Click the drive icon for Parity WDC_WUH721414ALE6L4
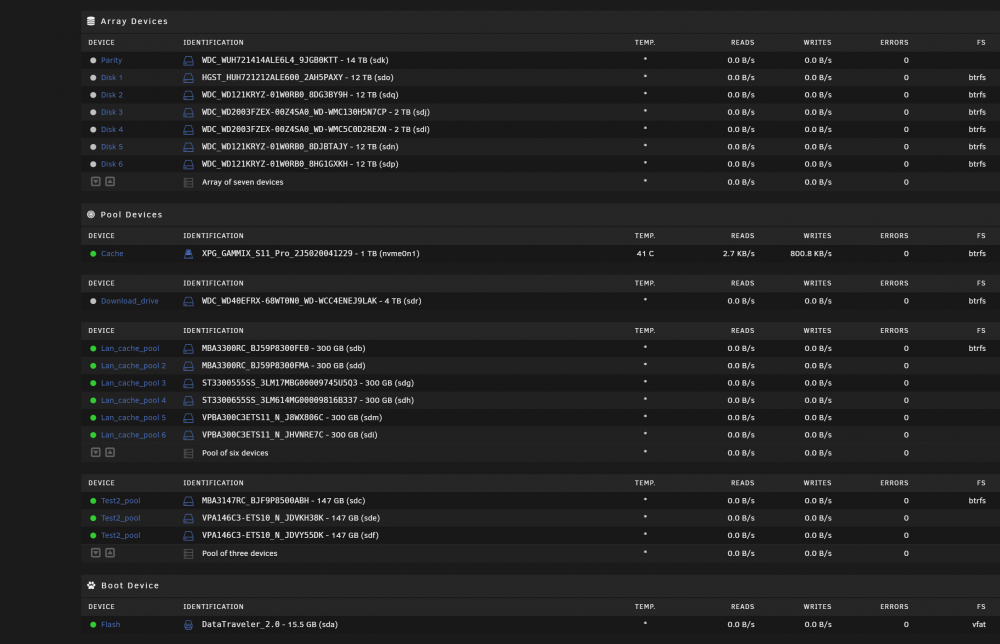Viewport: 1000px width, 644px height. (x=188, y=61)
